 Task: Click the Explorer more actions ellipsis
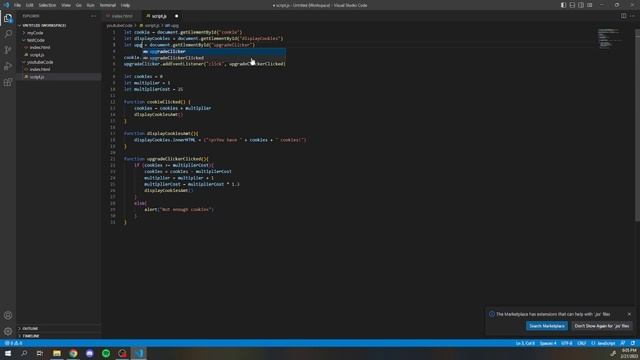(93, 16)
